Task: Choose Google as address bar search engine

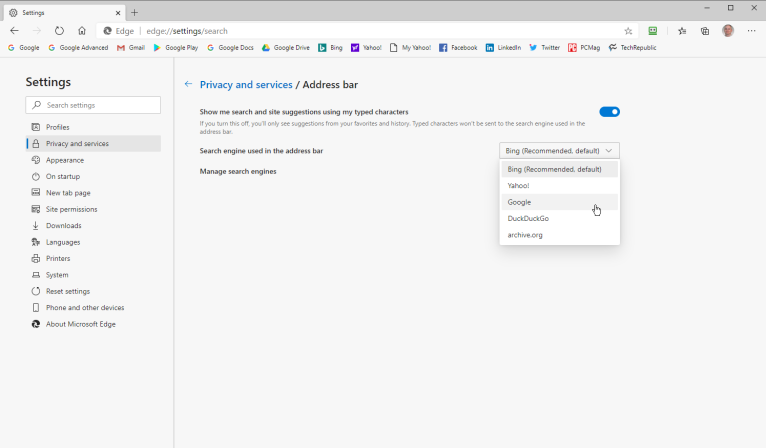Action: 559,202
